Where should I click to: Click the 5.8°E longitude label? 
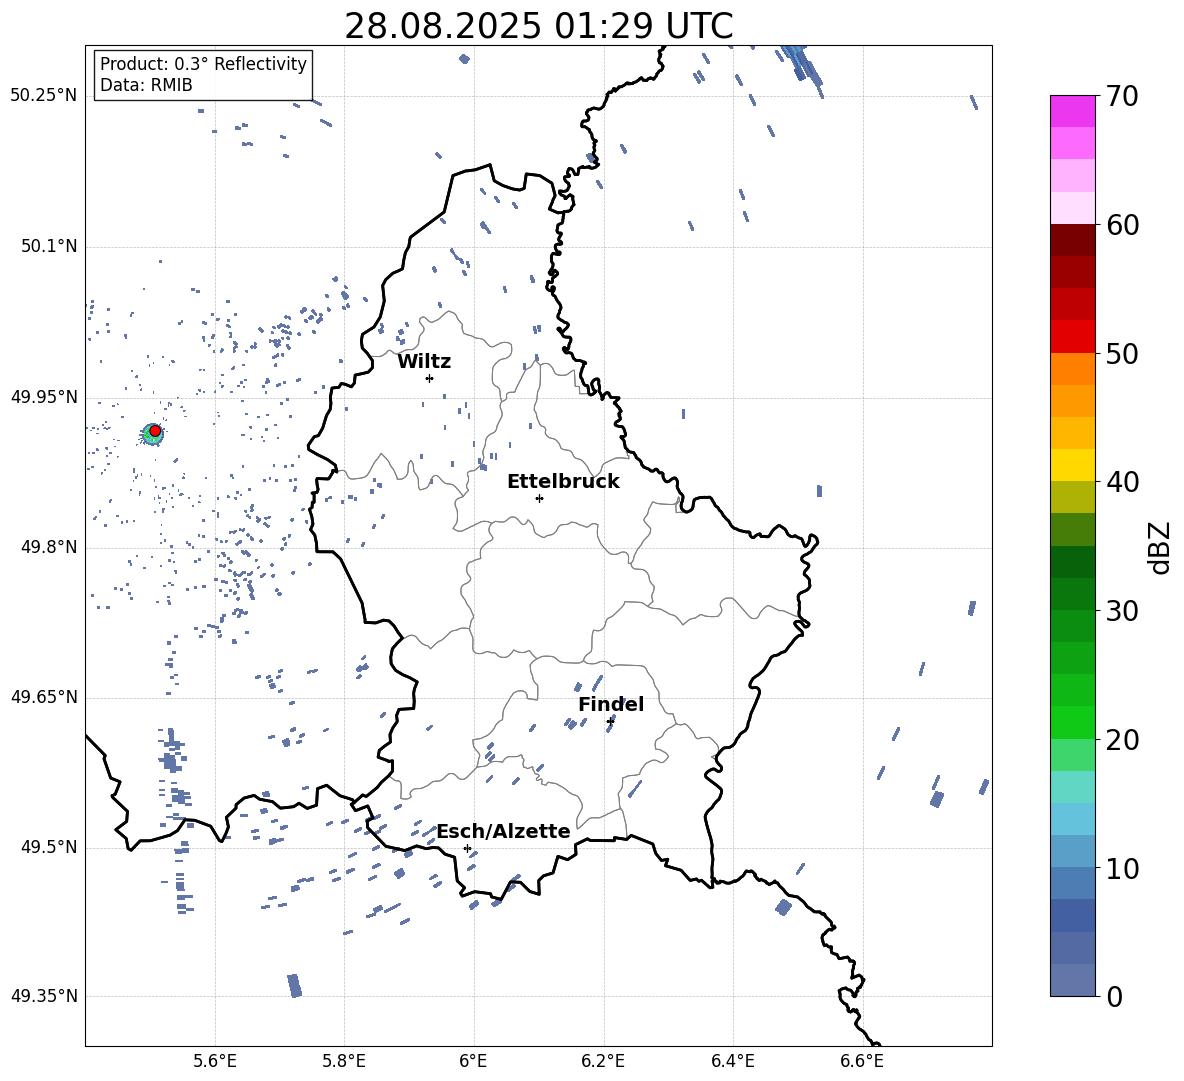(x=344, y=1061)
